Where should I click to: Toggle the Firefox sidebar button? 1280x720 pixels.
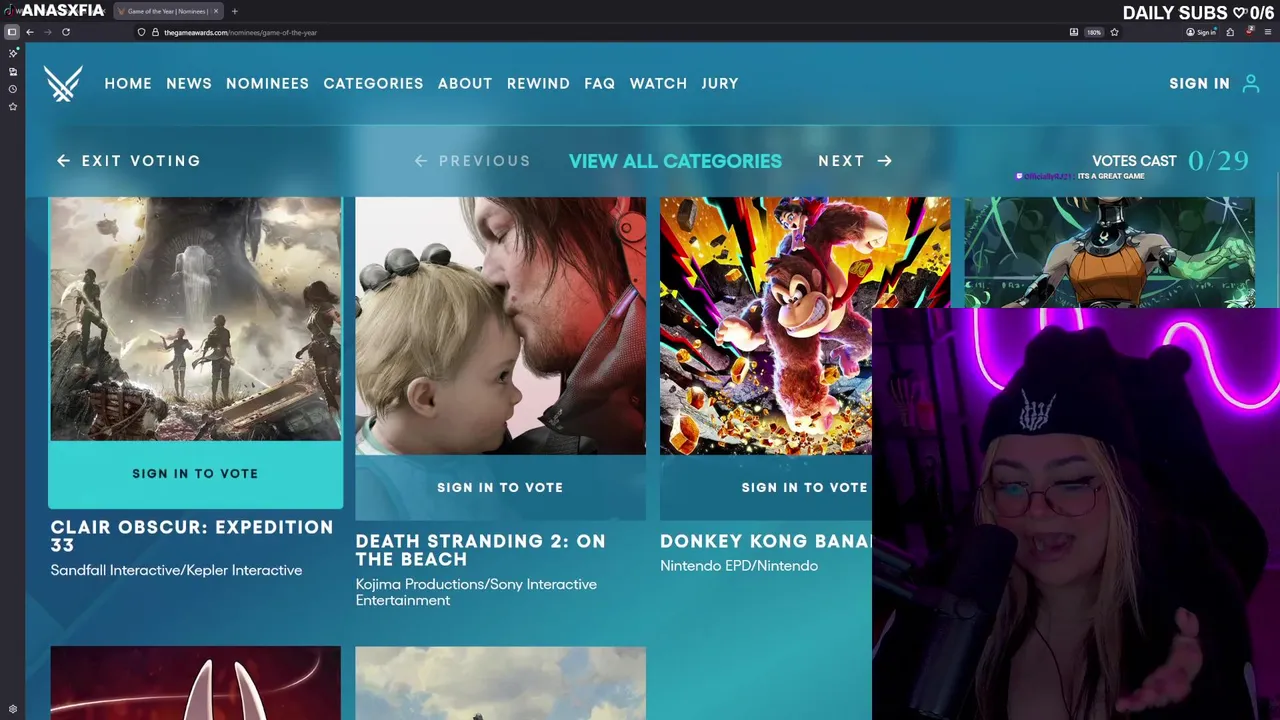coord(12,32)
